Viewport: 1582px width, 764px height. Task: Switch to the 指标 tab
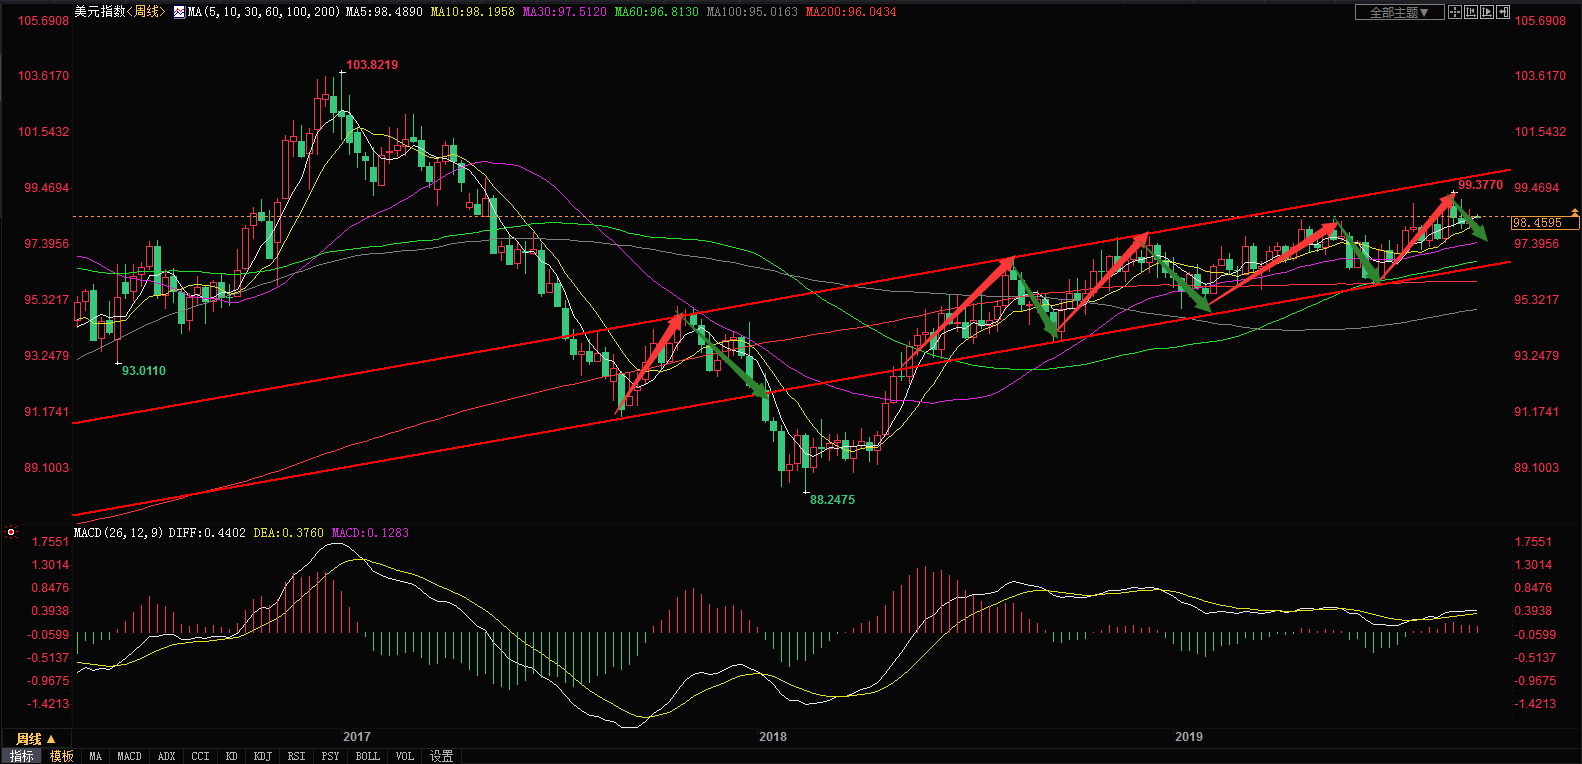[x=21, y=756]
